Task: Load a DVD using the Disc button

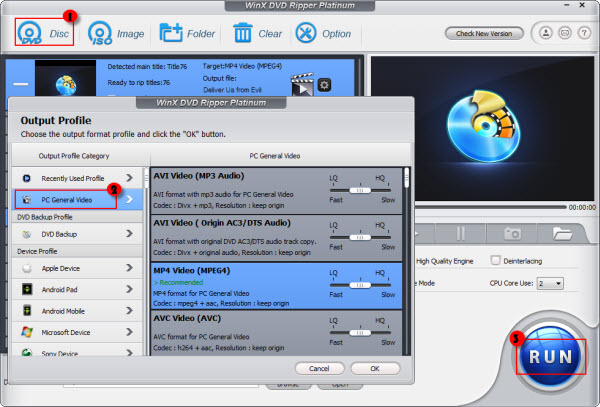Action: point(44,33)
